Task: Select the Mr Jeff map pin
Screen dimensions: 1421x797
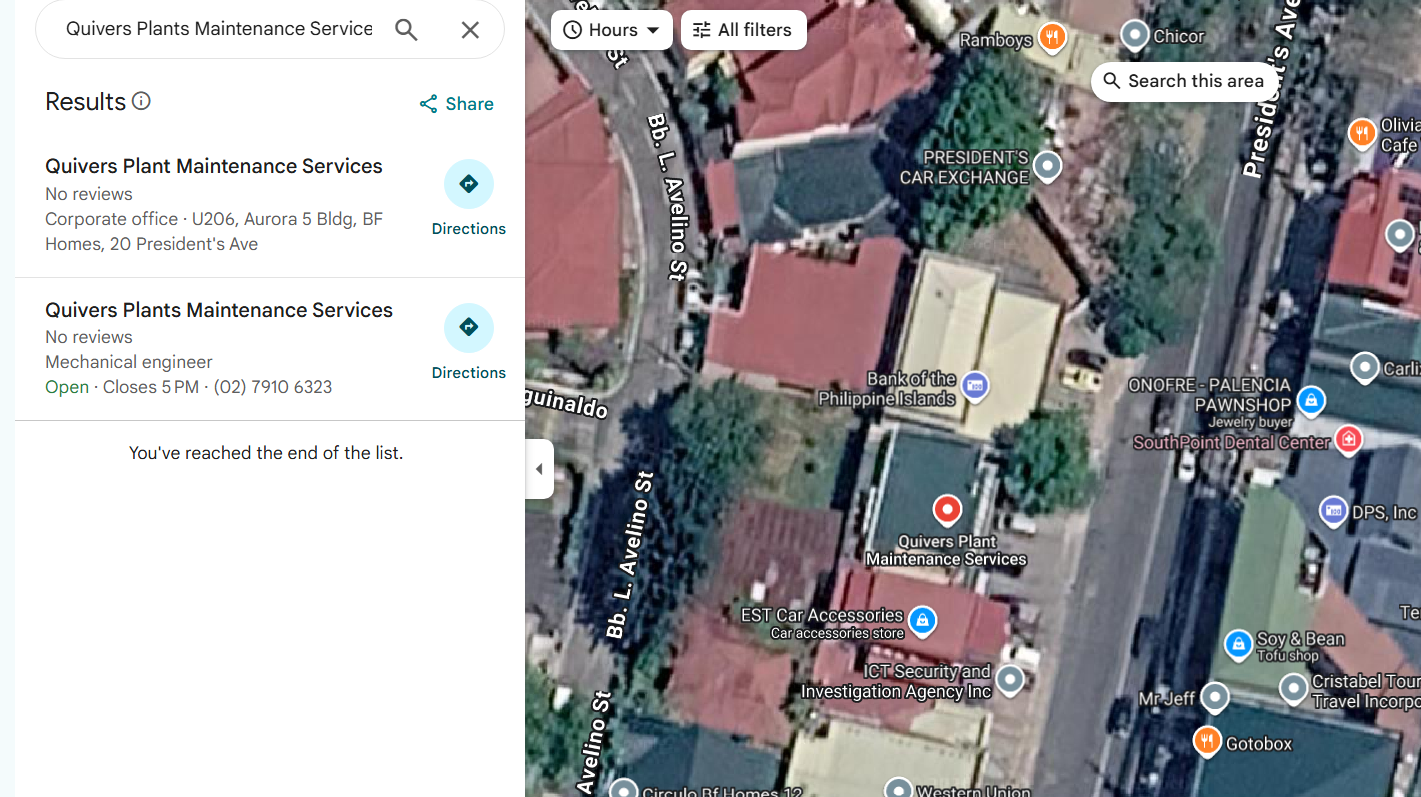Action: (1215, 696)
